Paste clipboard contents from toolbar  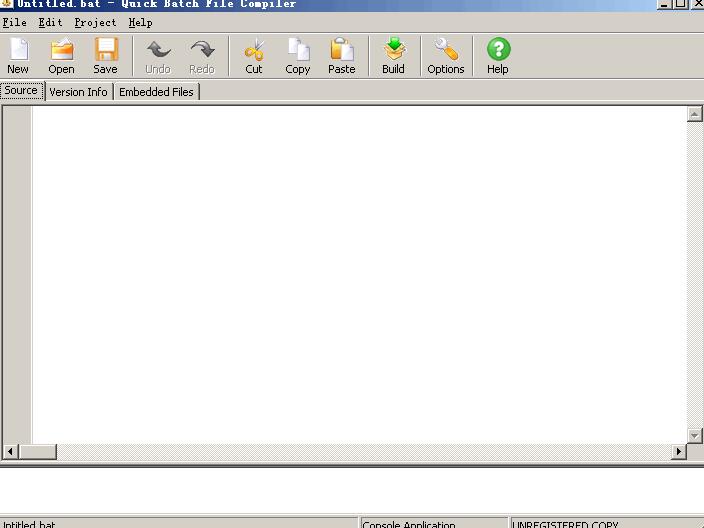pos(342,56)
